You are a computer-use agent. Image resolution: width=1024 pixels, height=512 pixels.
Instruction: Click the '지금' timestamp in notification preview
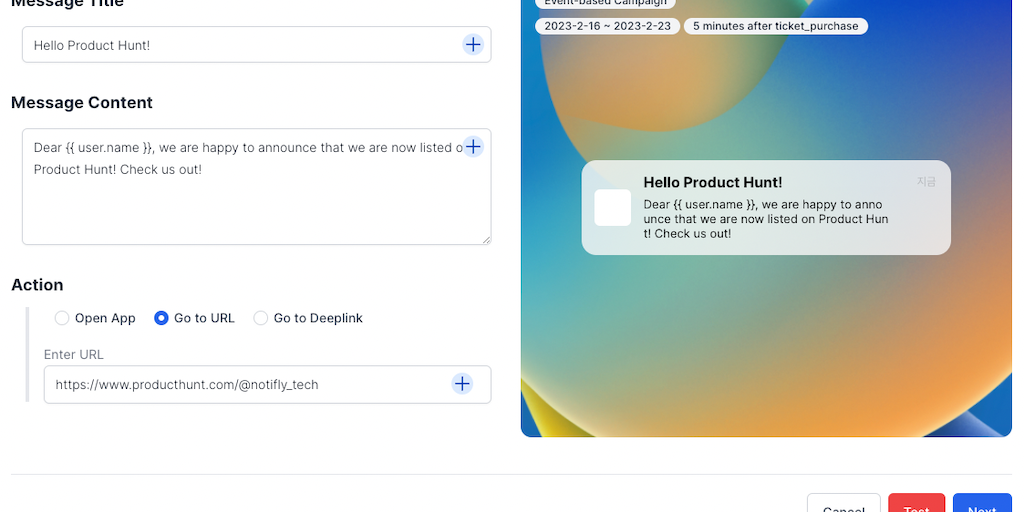(x=926, y=182)
